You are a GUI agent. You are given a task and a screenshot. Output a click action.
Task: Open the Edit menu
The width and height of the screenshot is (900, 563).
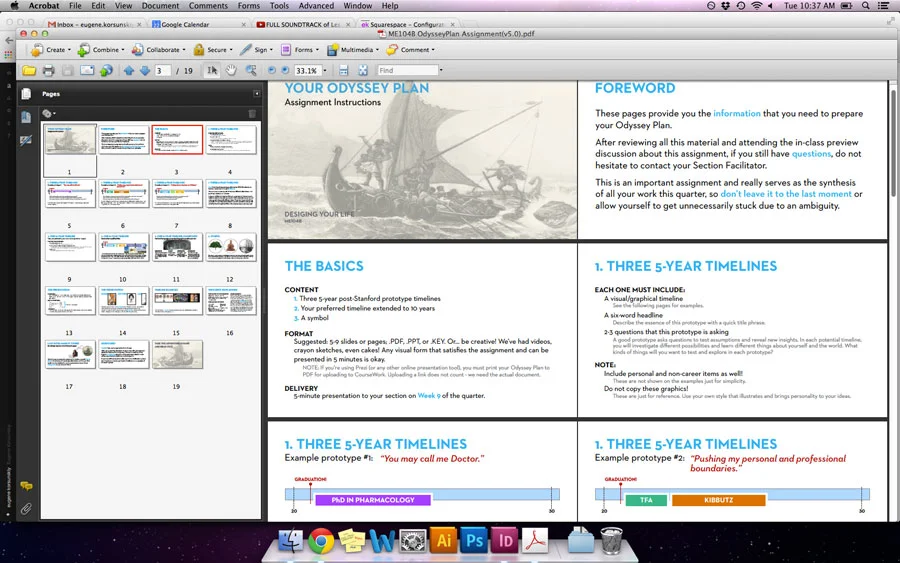coord(98,6)
